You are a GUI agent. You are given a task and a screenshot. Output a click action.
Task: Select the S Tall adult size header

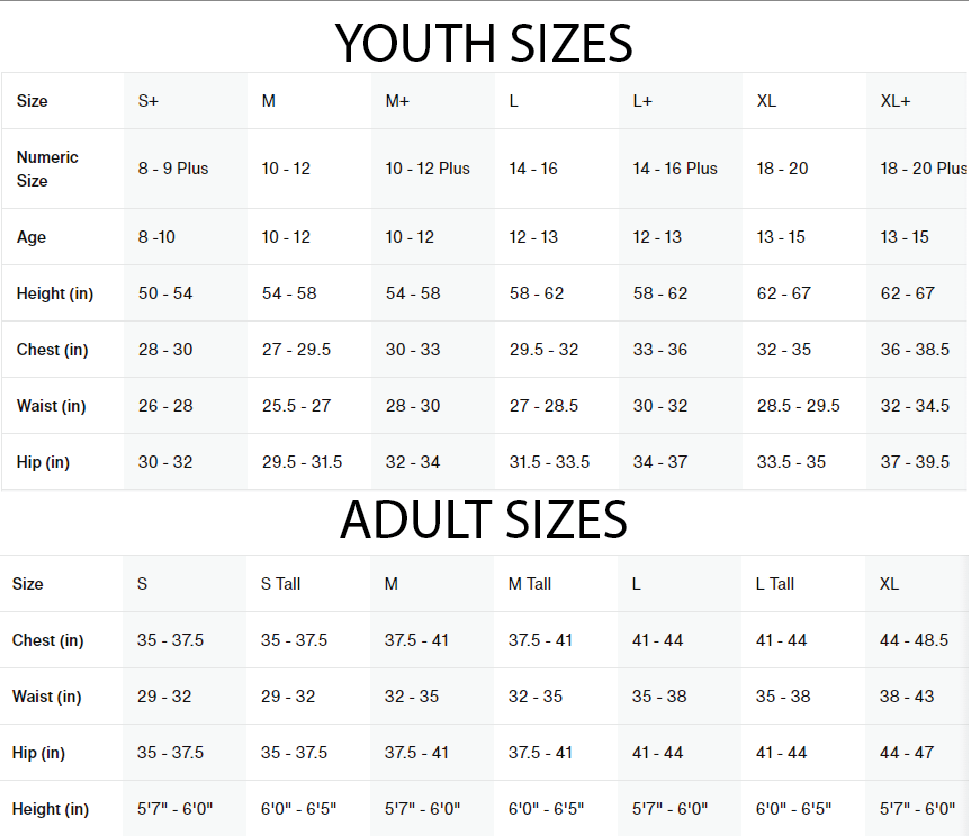280,584
